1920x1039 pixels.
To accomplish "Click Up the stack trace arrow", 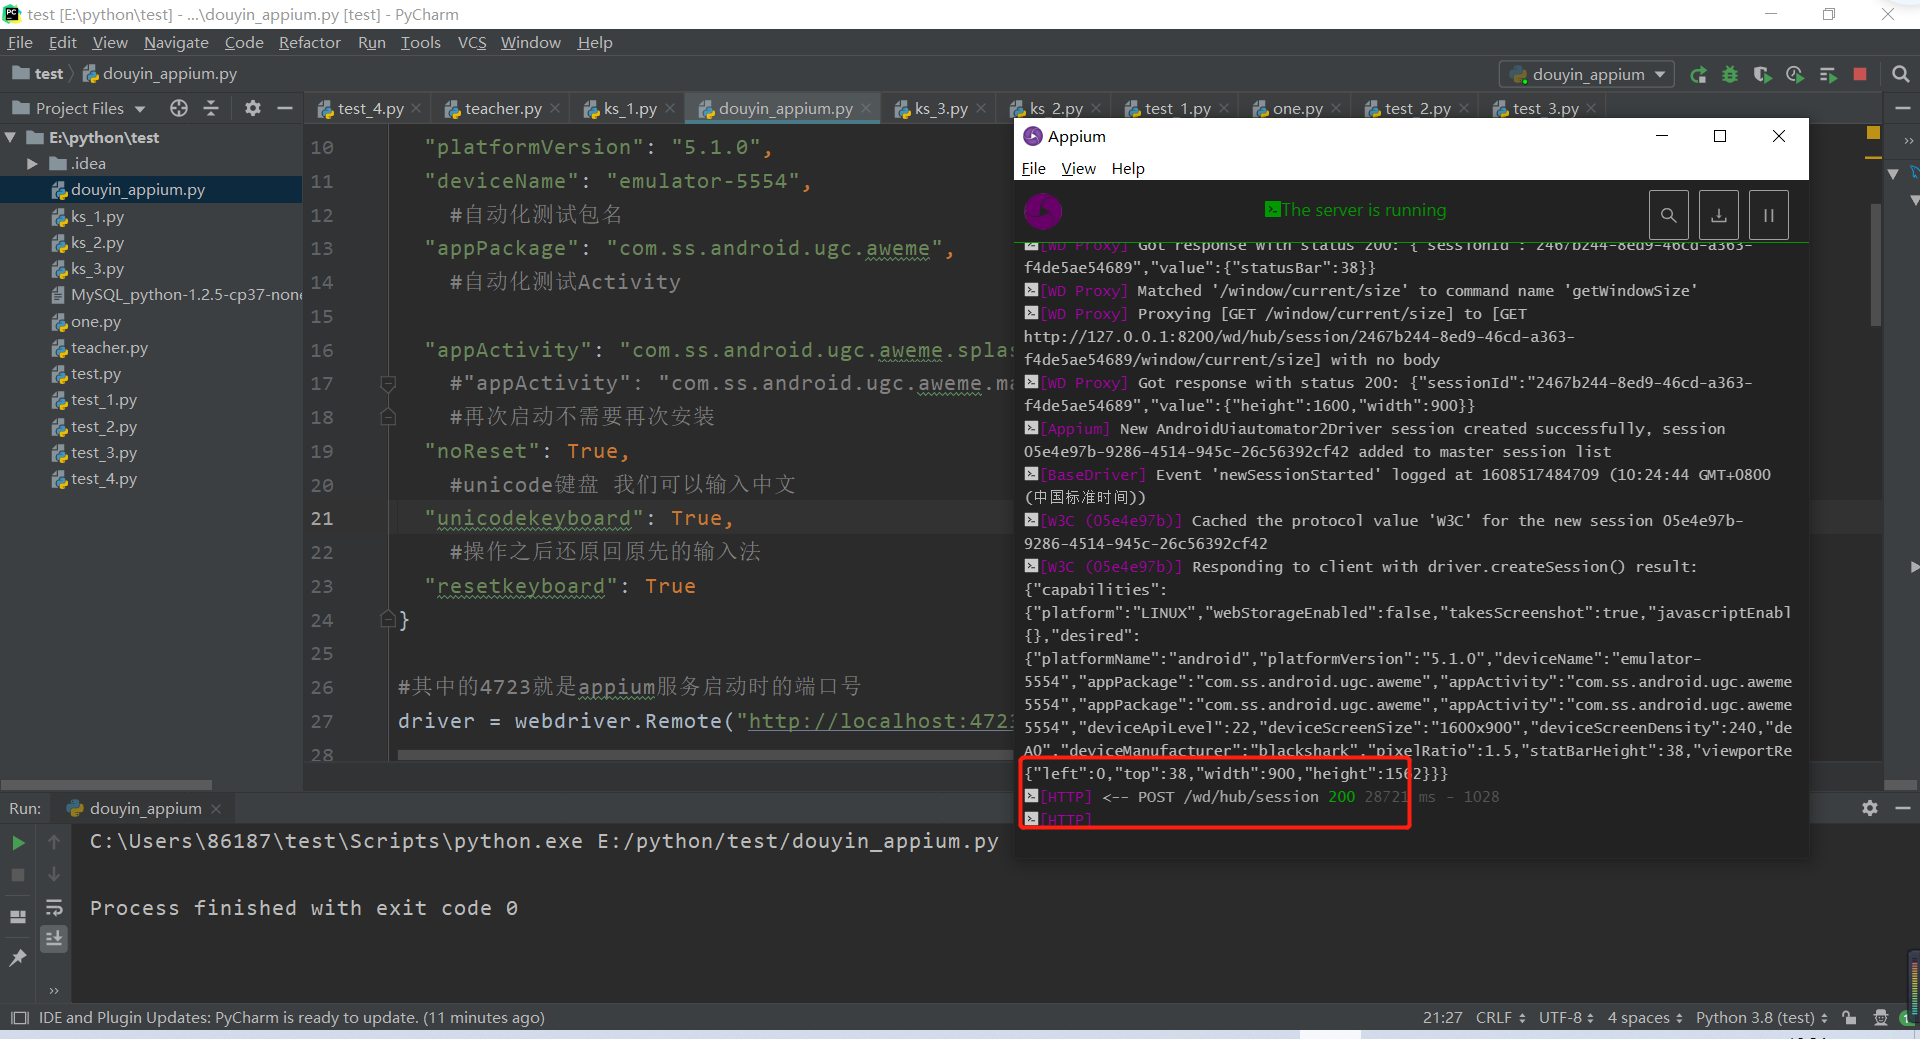I will click(54, 843).
